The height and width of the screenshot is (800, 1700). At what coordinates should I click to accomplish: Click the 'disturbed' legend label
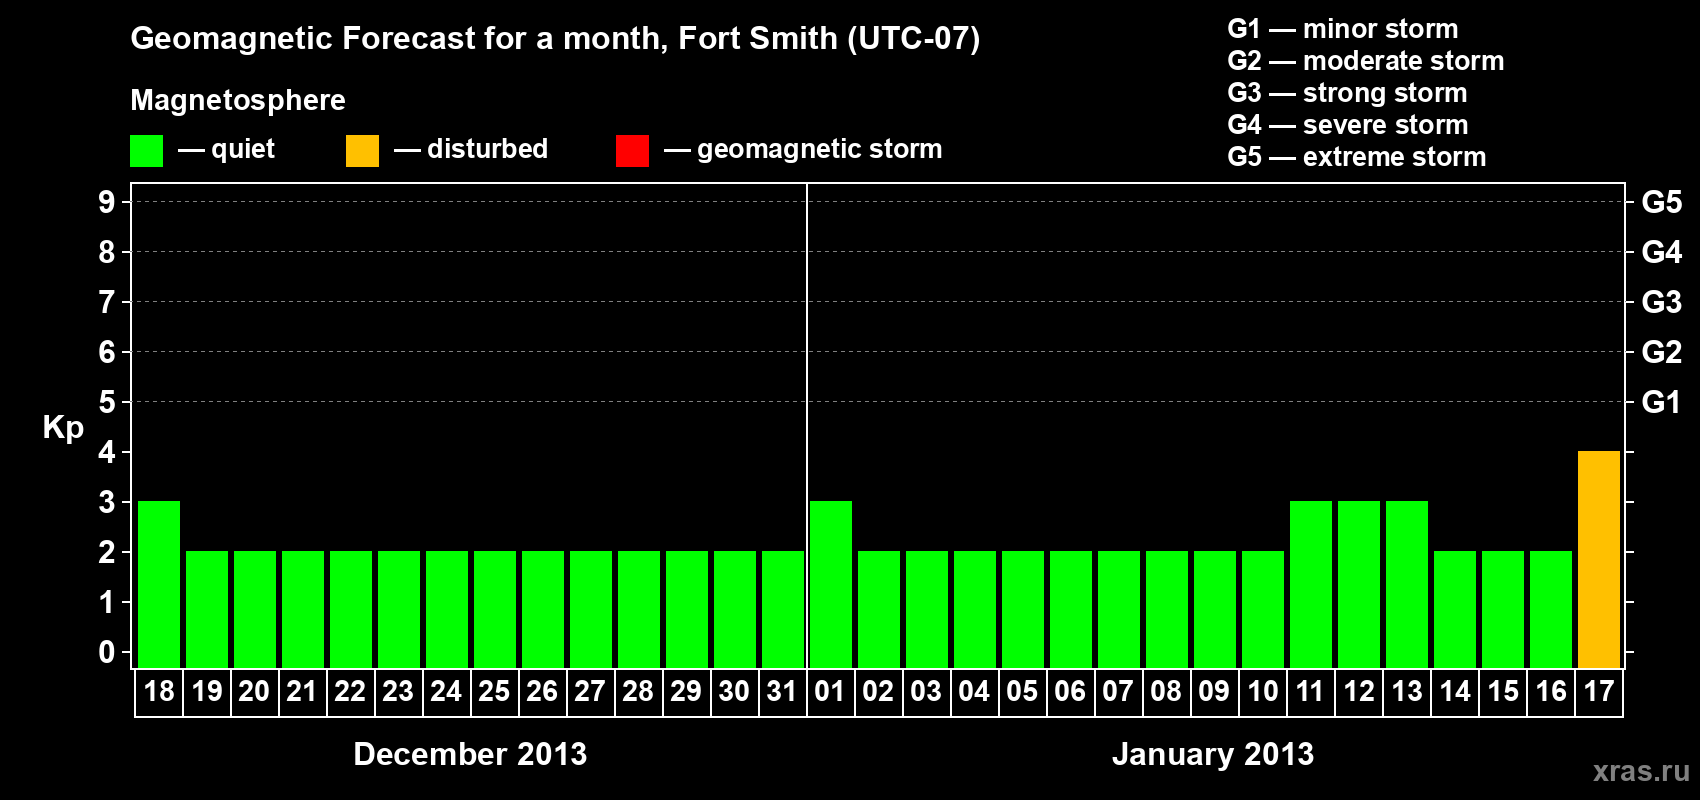(488, 149)
